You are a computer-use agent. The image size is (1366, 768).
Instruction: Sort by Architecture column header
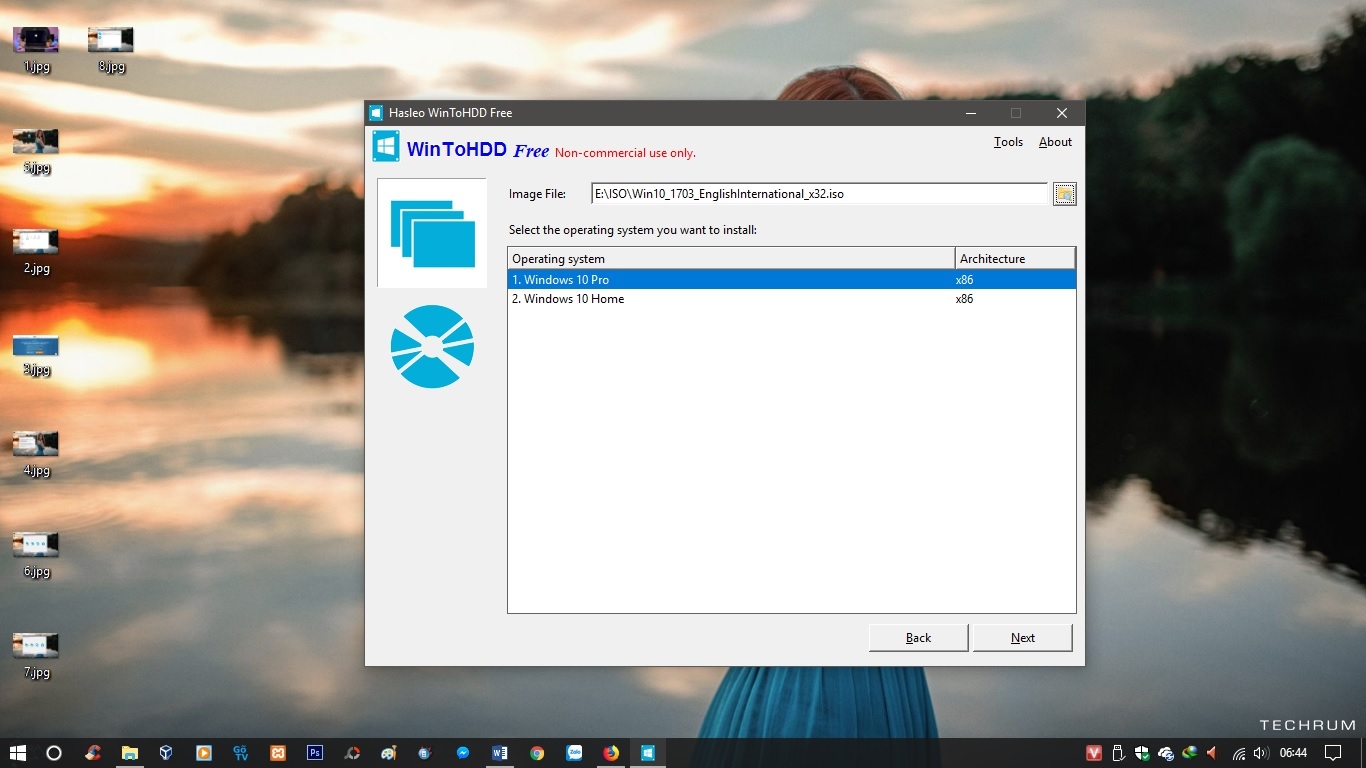(x=1015, y=258)
